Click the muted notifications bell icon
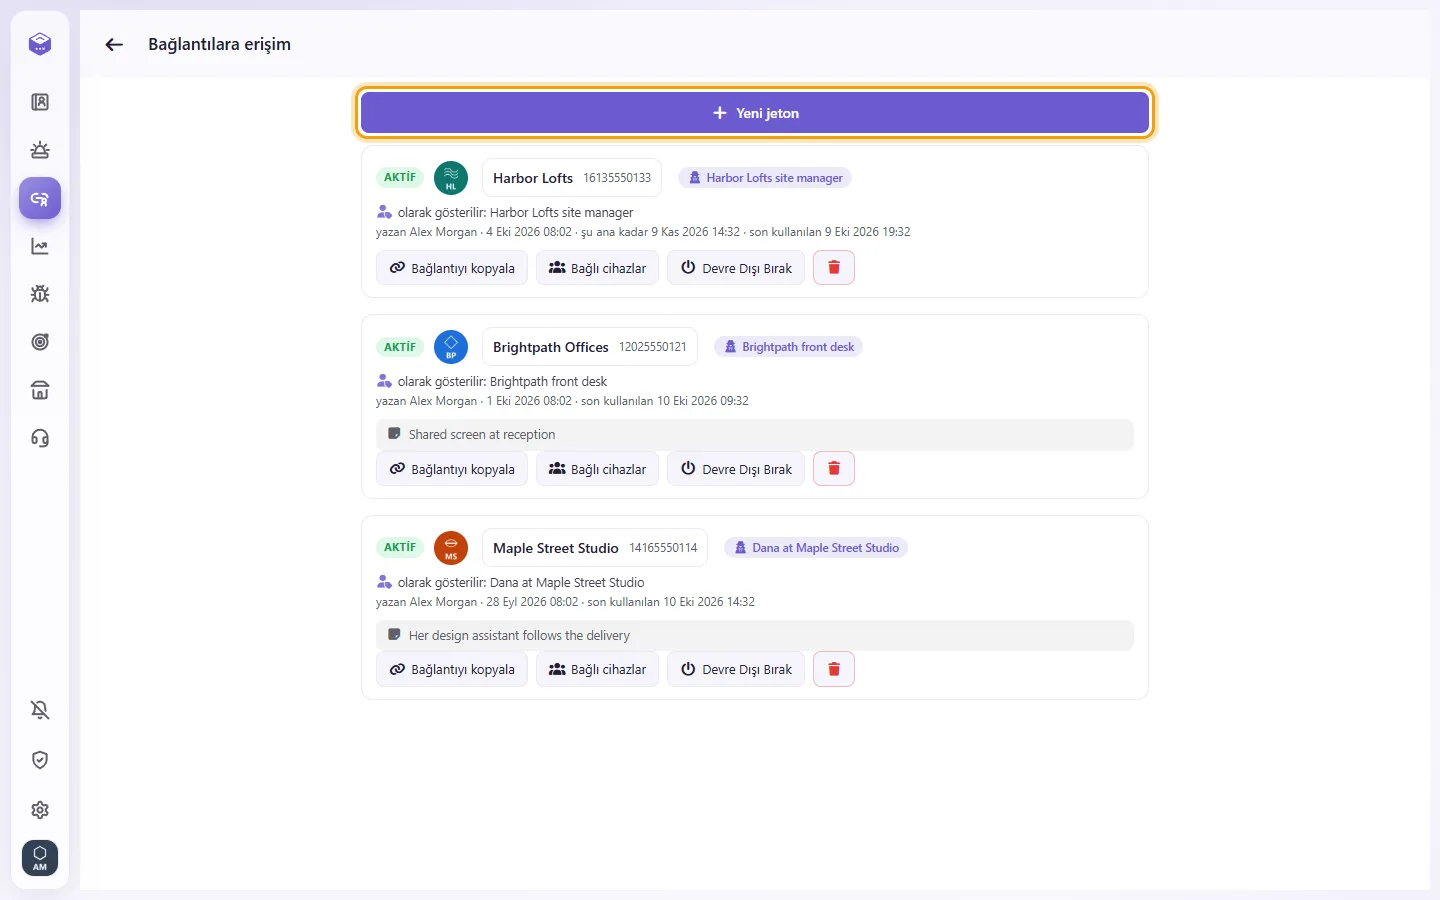The image size is (1440, 900). click(40, 710)
